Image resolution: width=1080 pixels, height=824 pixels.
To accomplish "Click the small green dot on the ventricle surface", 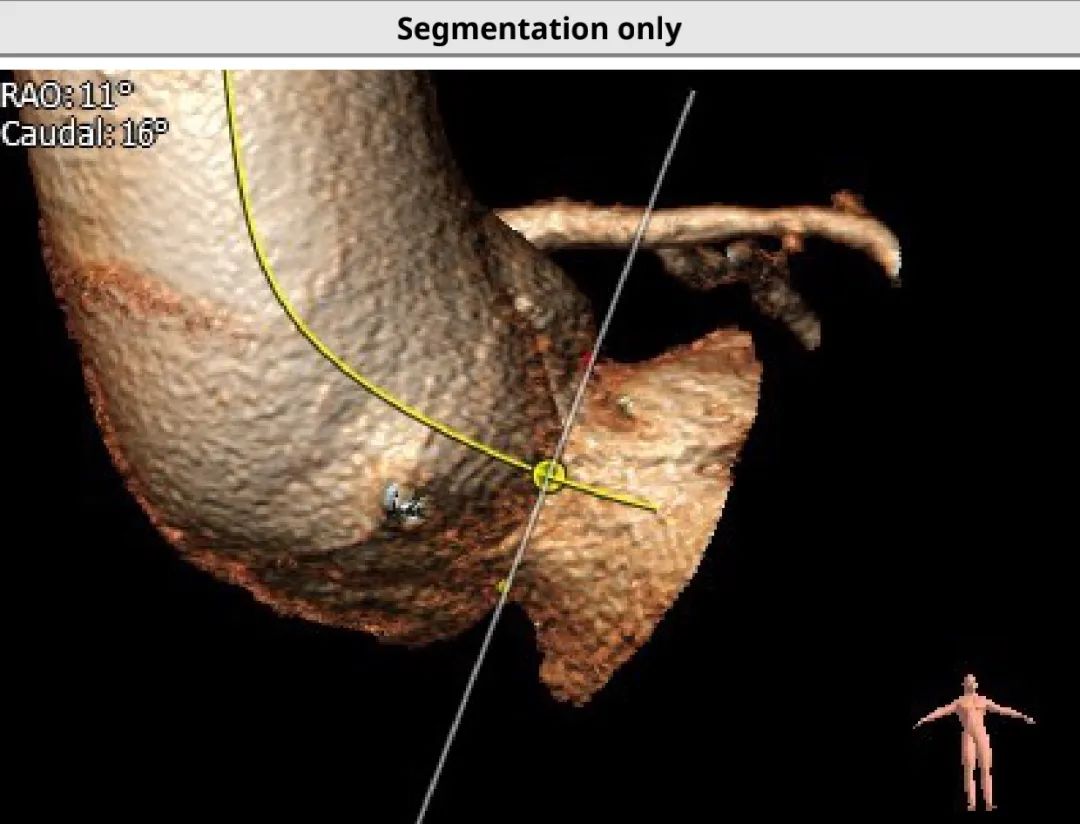I will tap(624, 404).
